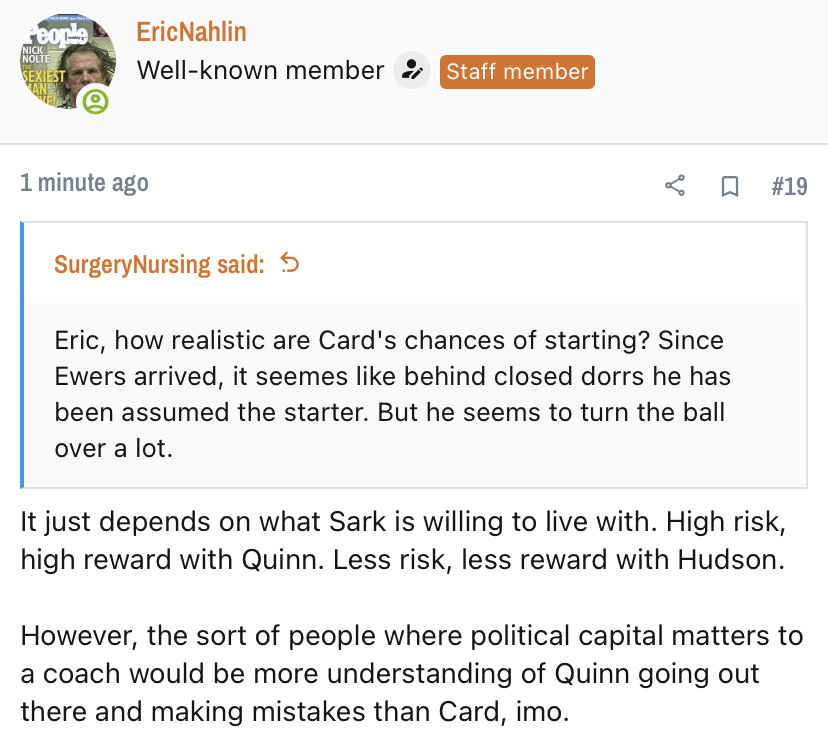The width and height of the screenshot is (828, 744).
Task: Click the blue left border of quote
Action: pos(23,354)
